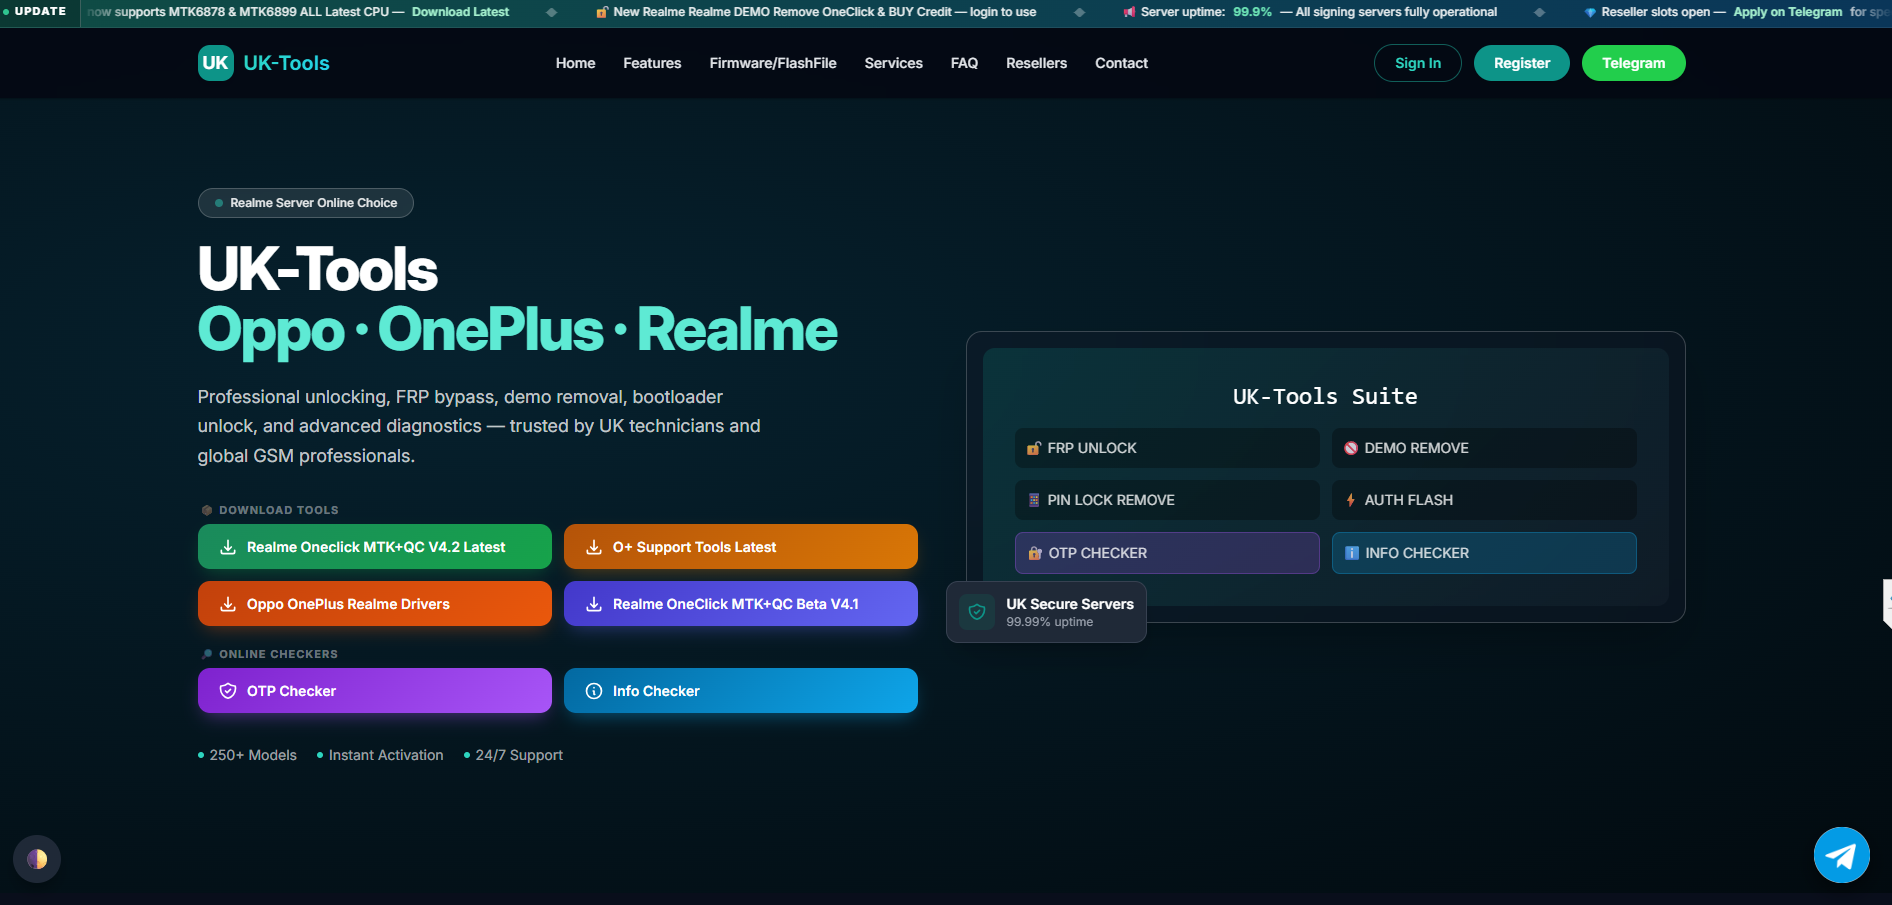1892x905 pixels.
Task: Click the green Telegram header button
Action: [x=1633, y=63]
